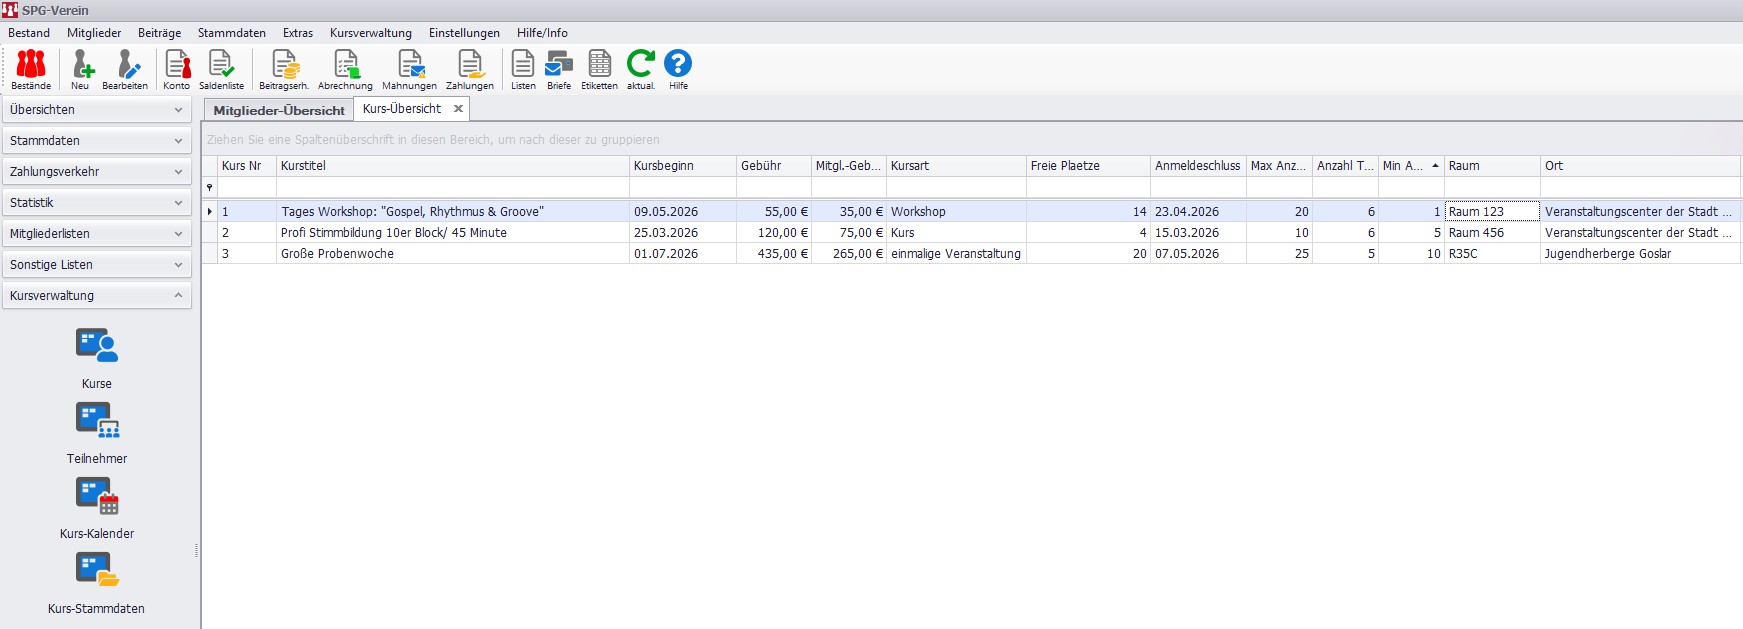
Task: Expand the Mitgliederlisten sidebar section
Action: (x=96, y=234)
